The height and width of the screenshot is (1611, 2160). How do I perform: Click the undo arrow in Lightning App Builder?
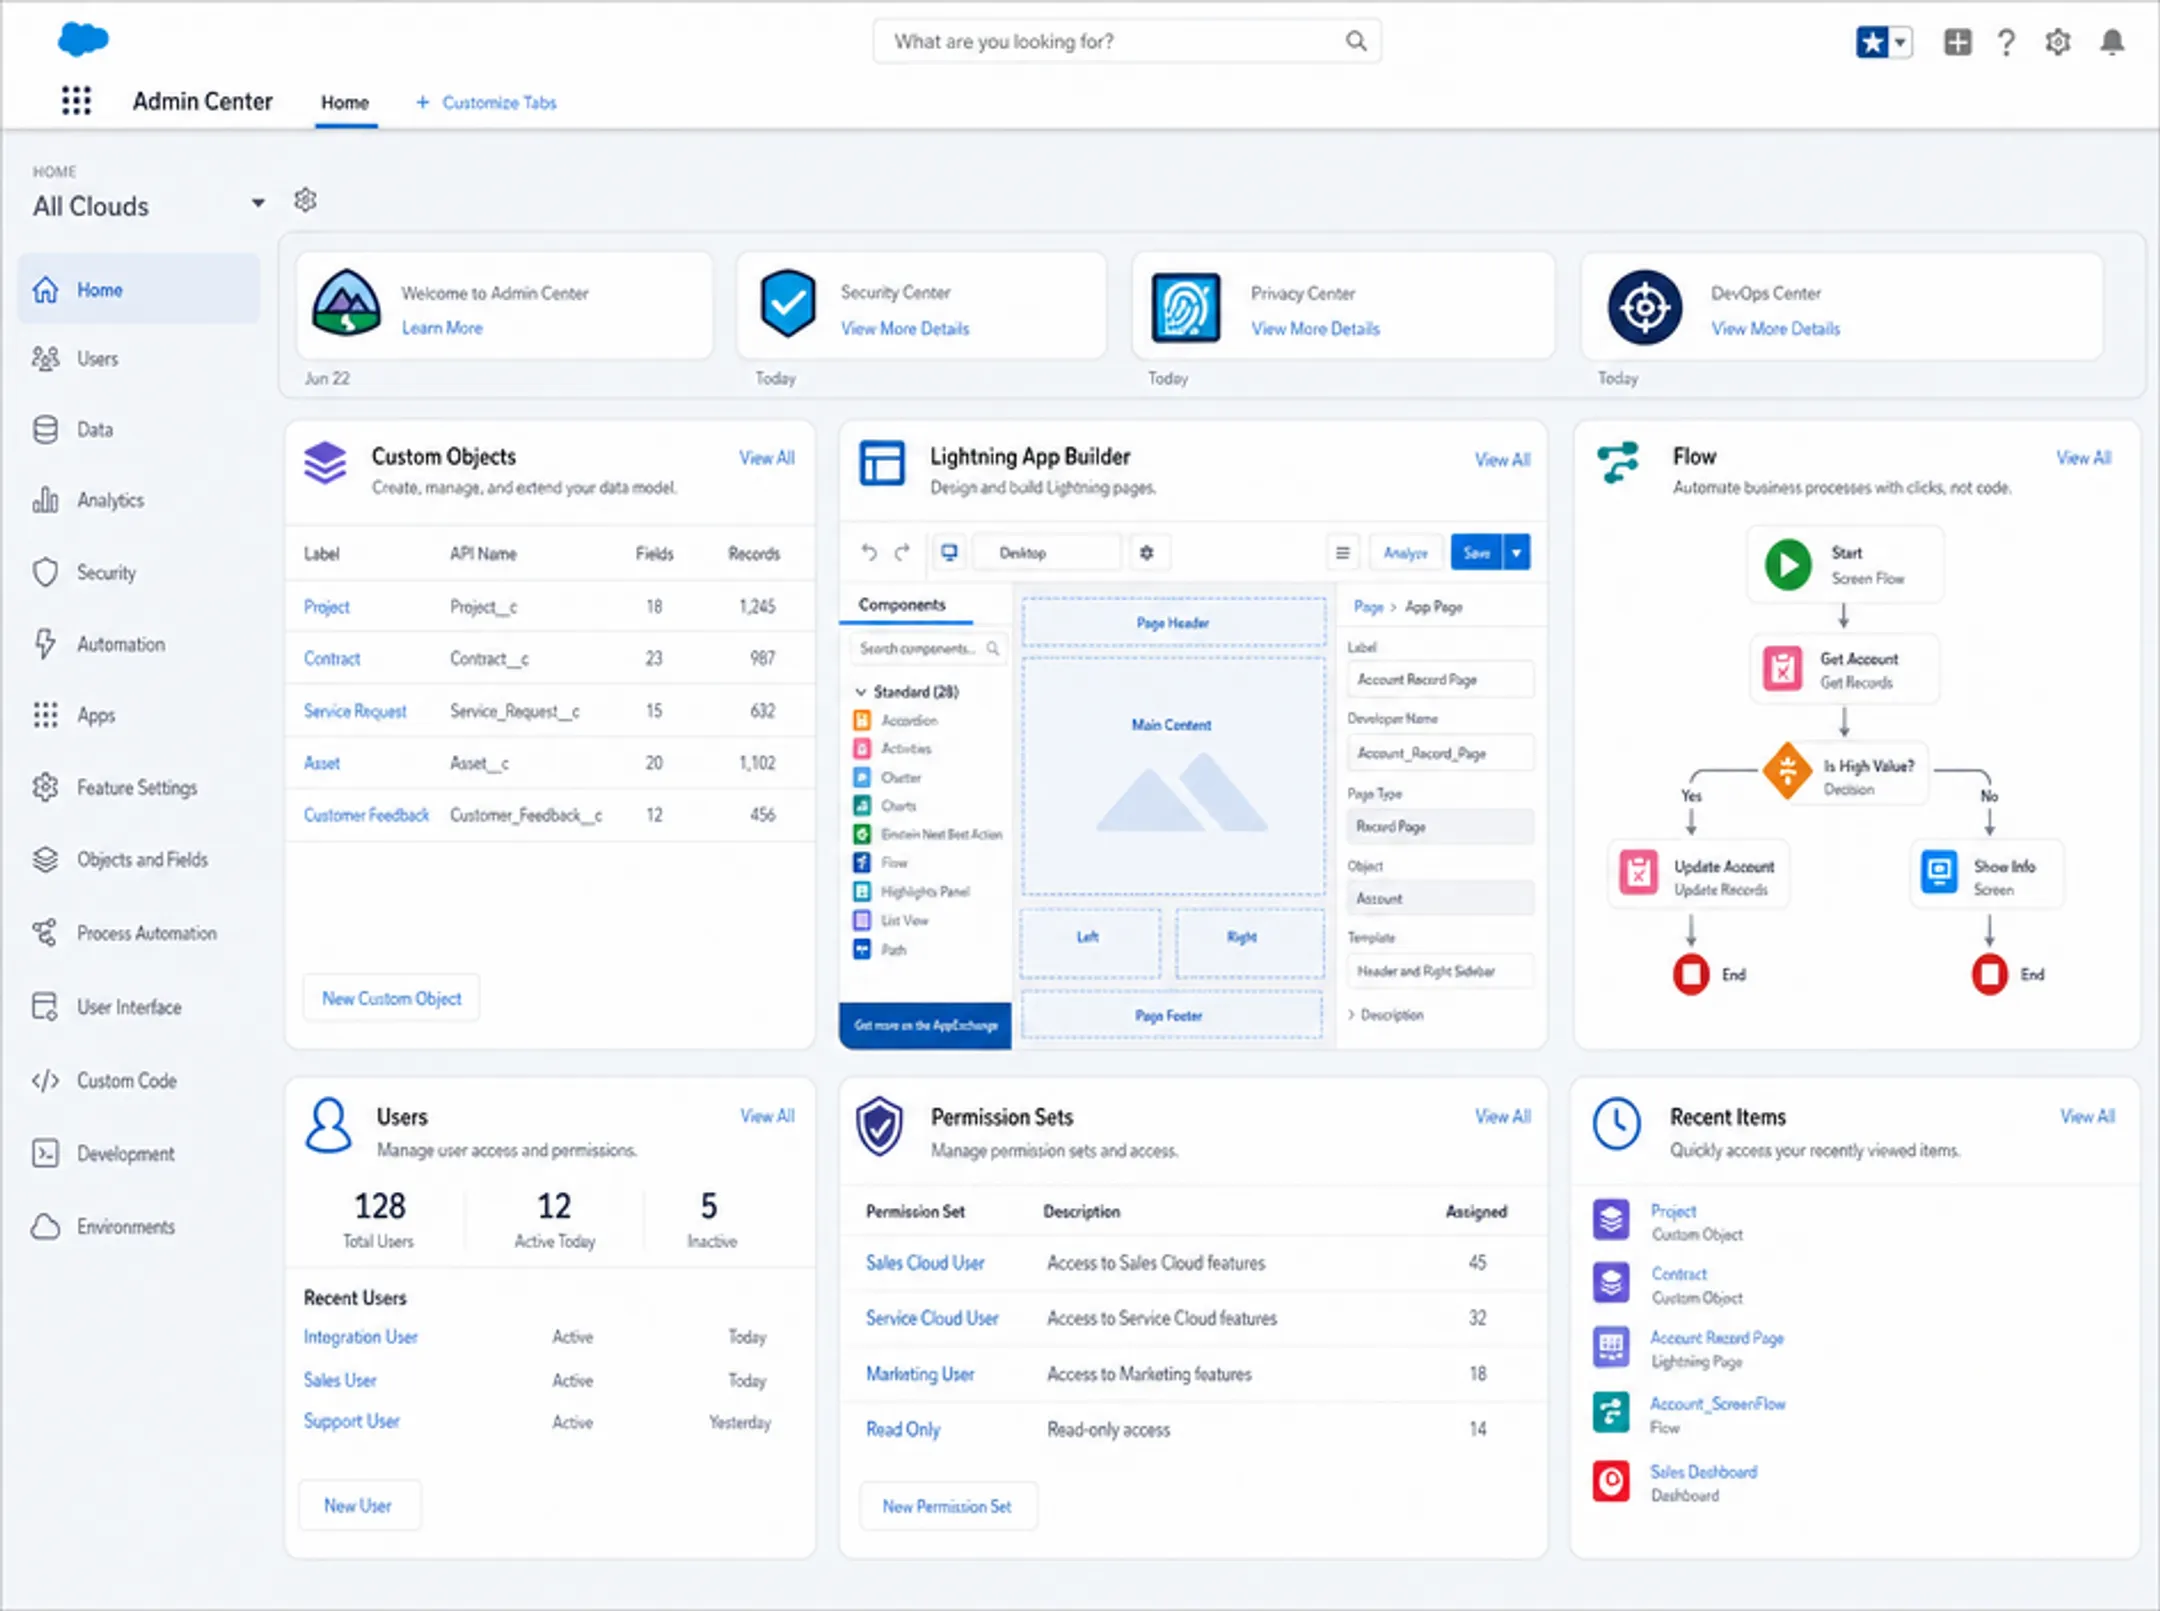[x=868, y=552]
